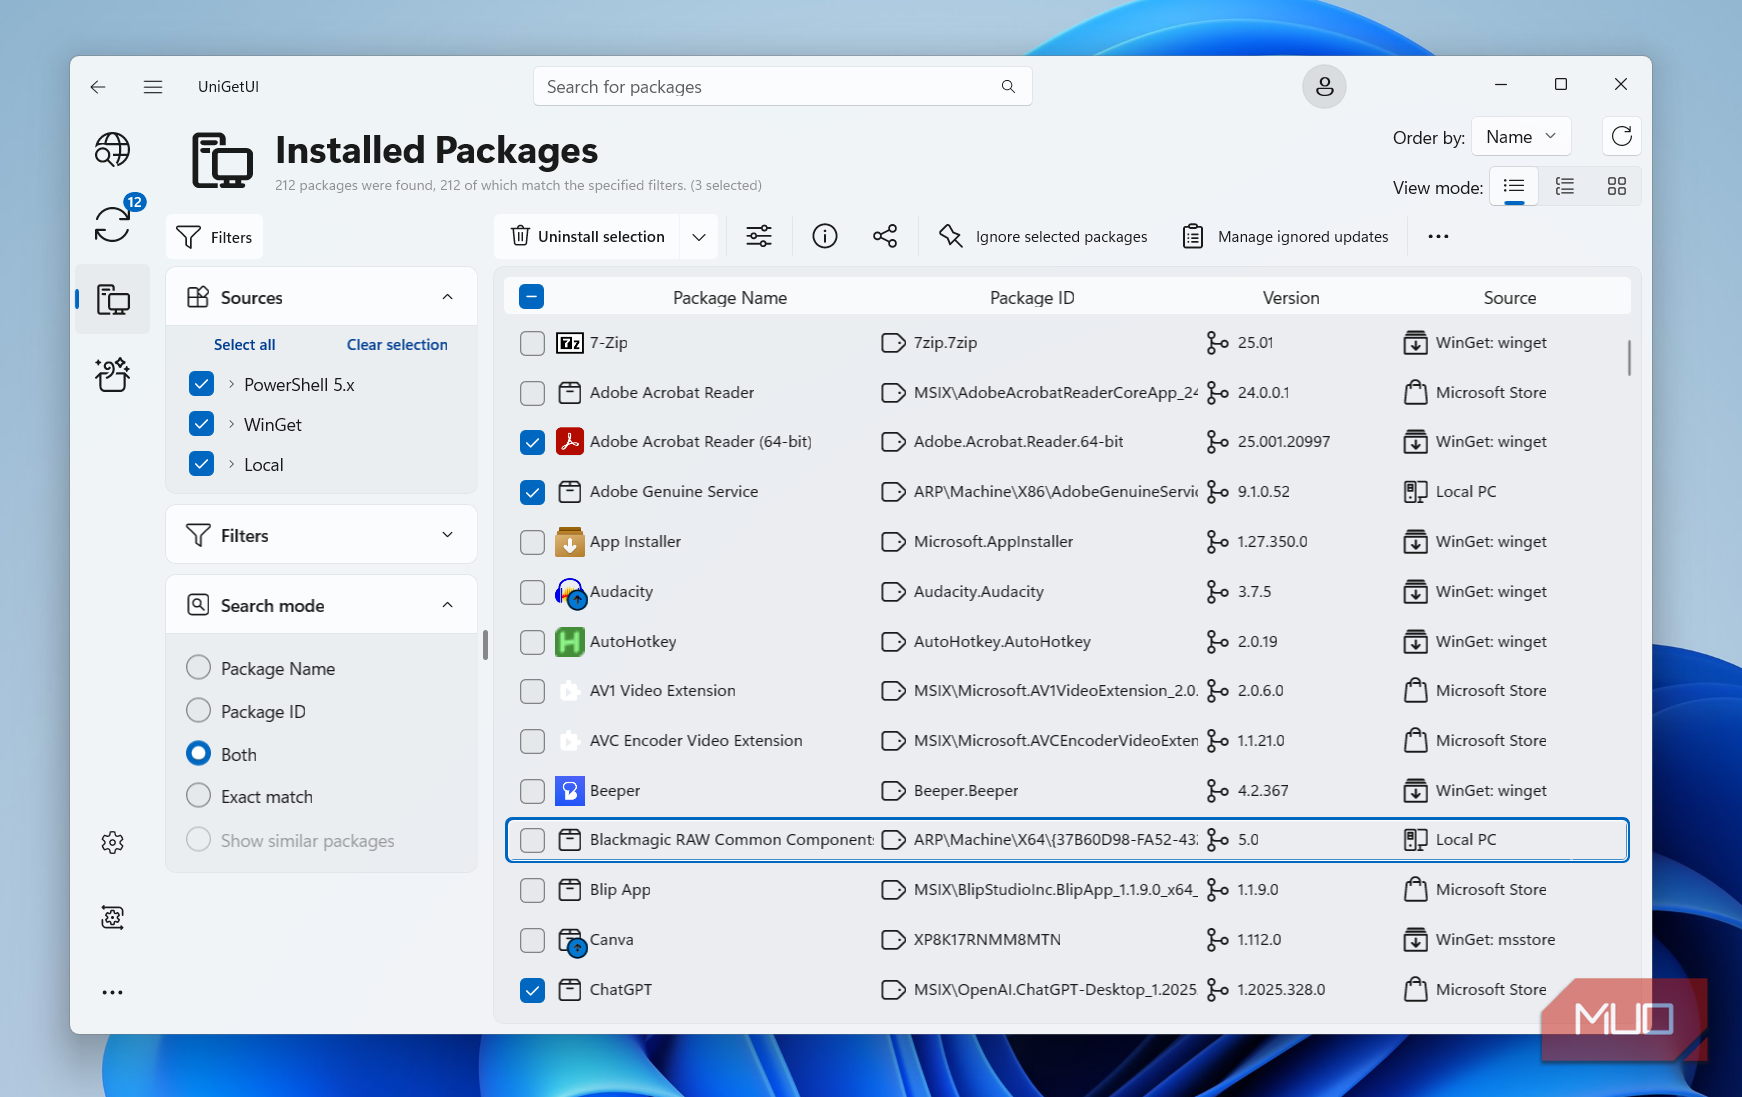This screenshot has width=1742, height=1097.
Task: Open Package Bundles sidebar icon
Action: (112, 374)
